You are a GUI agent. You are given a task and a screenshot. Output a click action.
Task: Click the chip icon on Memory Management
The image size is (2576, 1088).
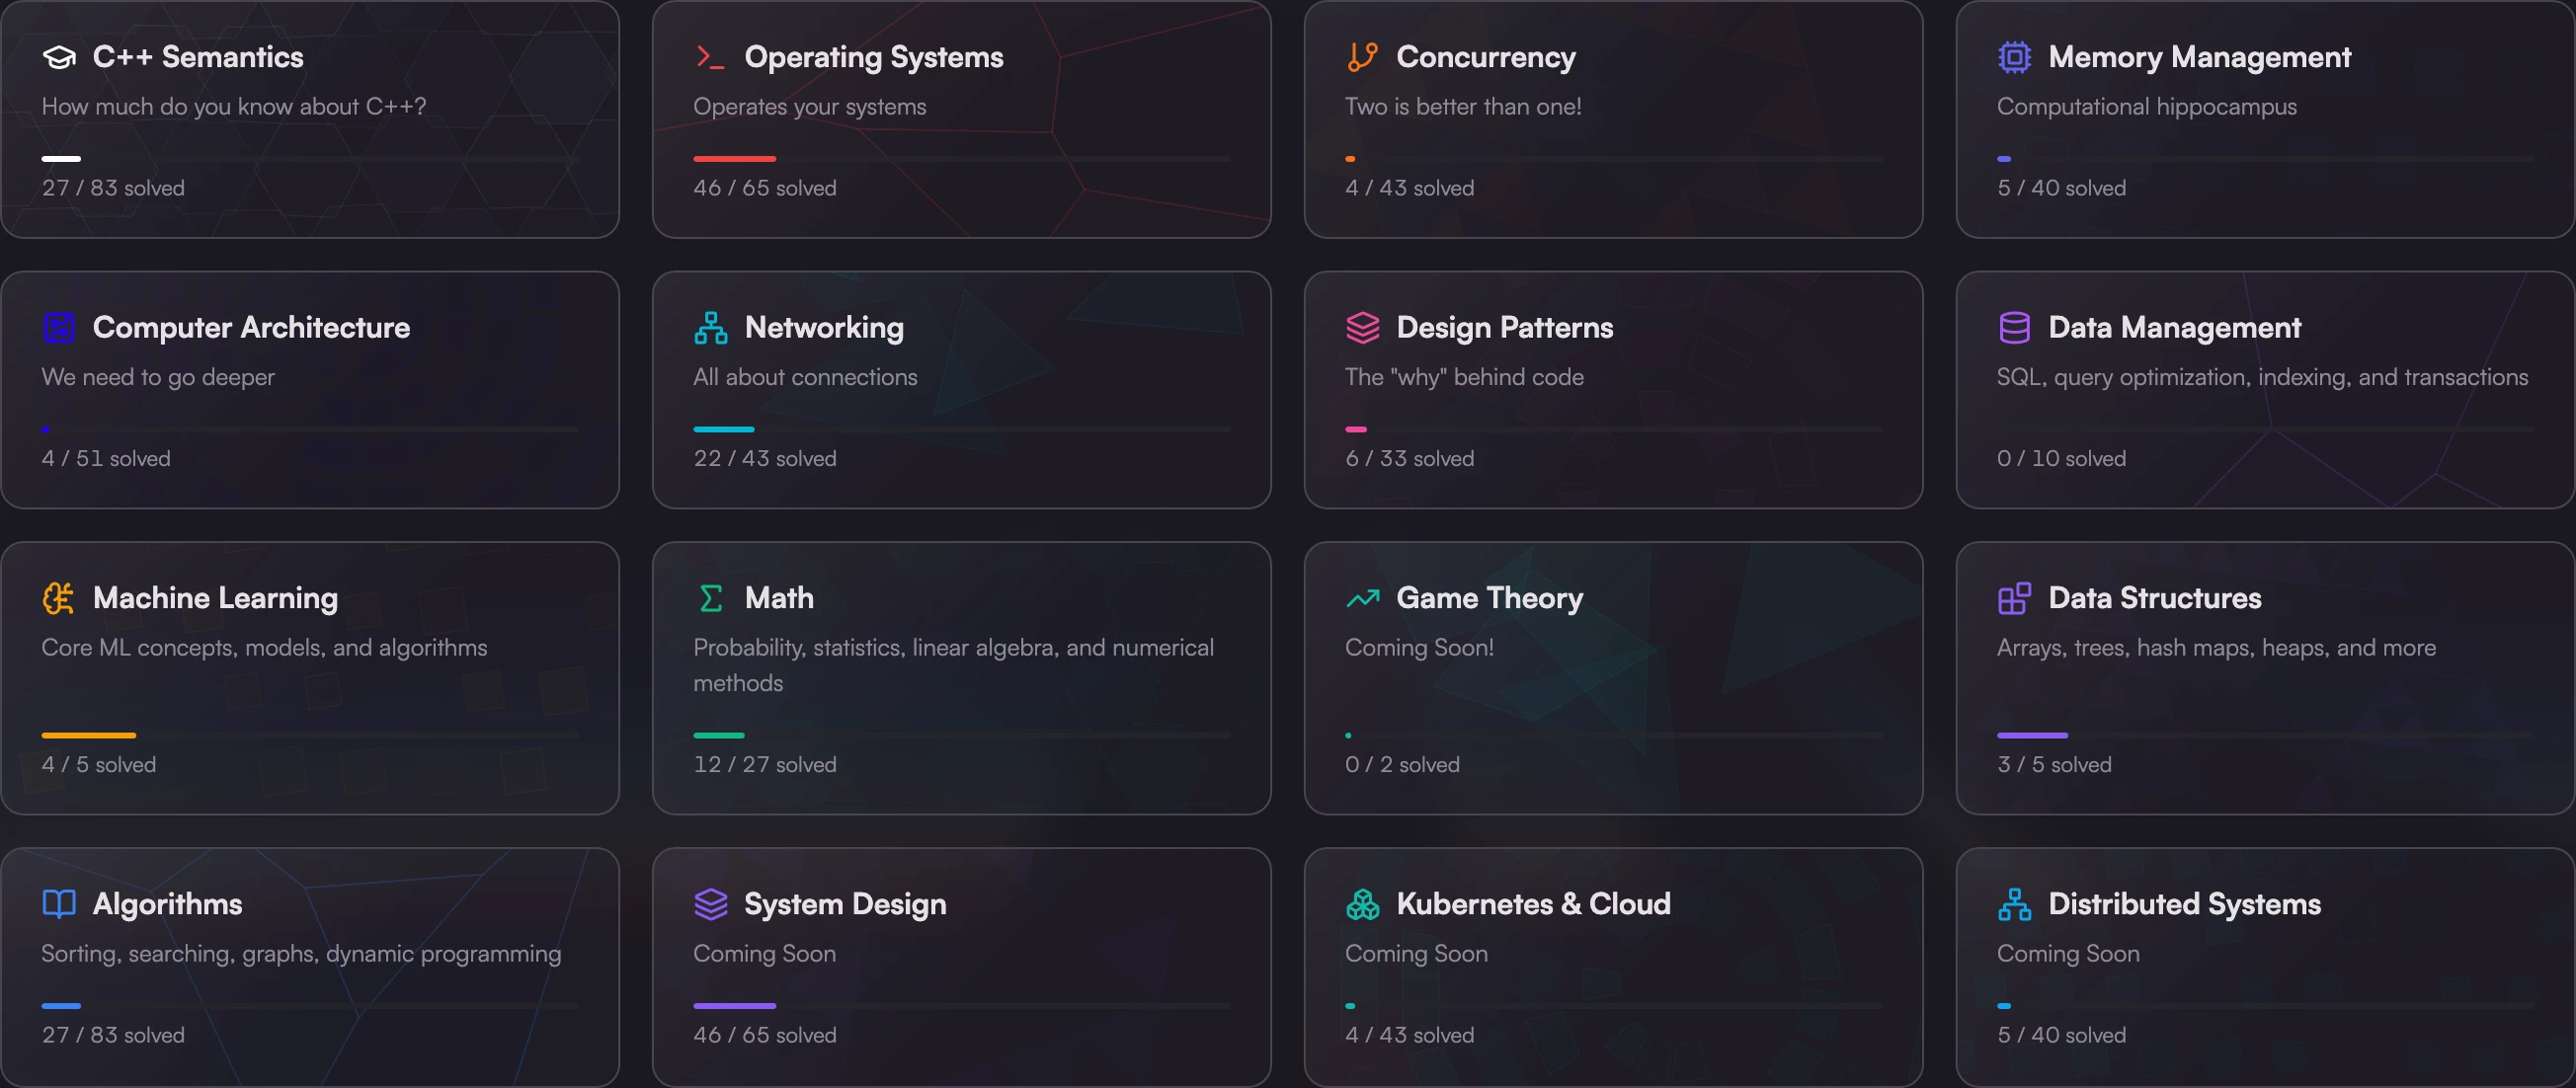click(x=2014, y=57)
